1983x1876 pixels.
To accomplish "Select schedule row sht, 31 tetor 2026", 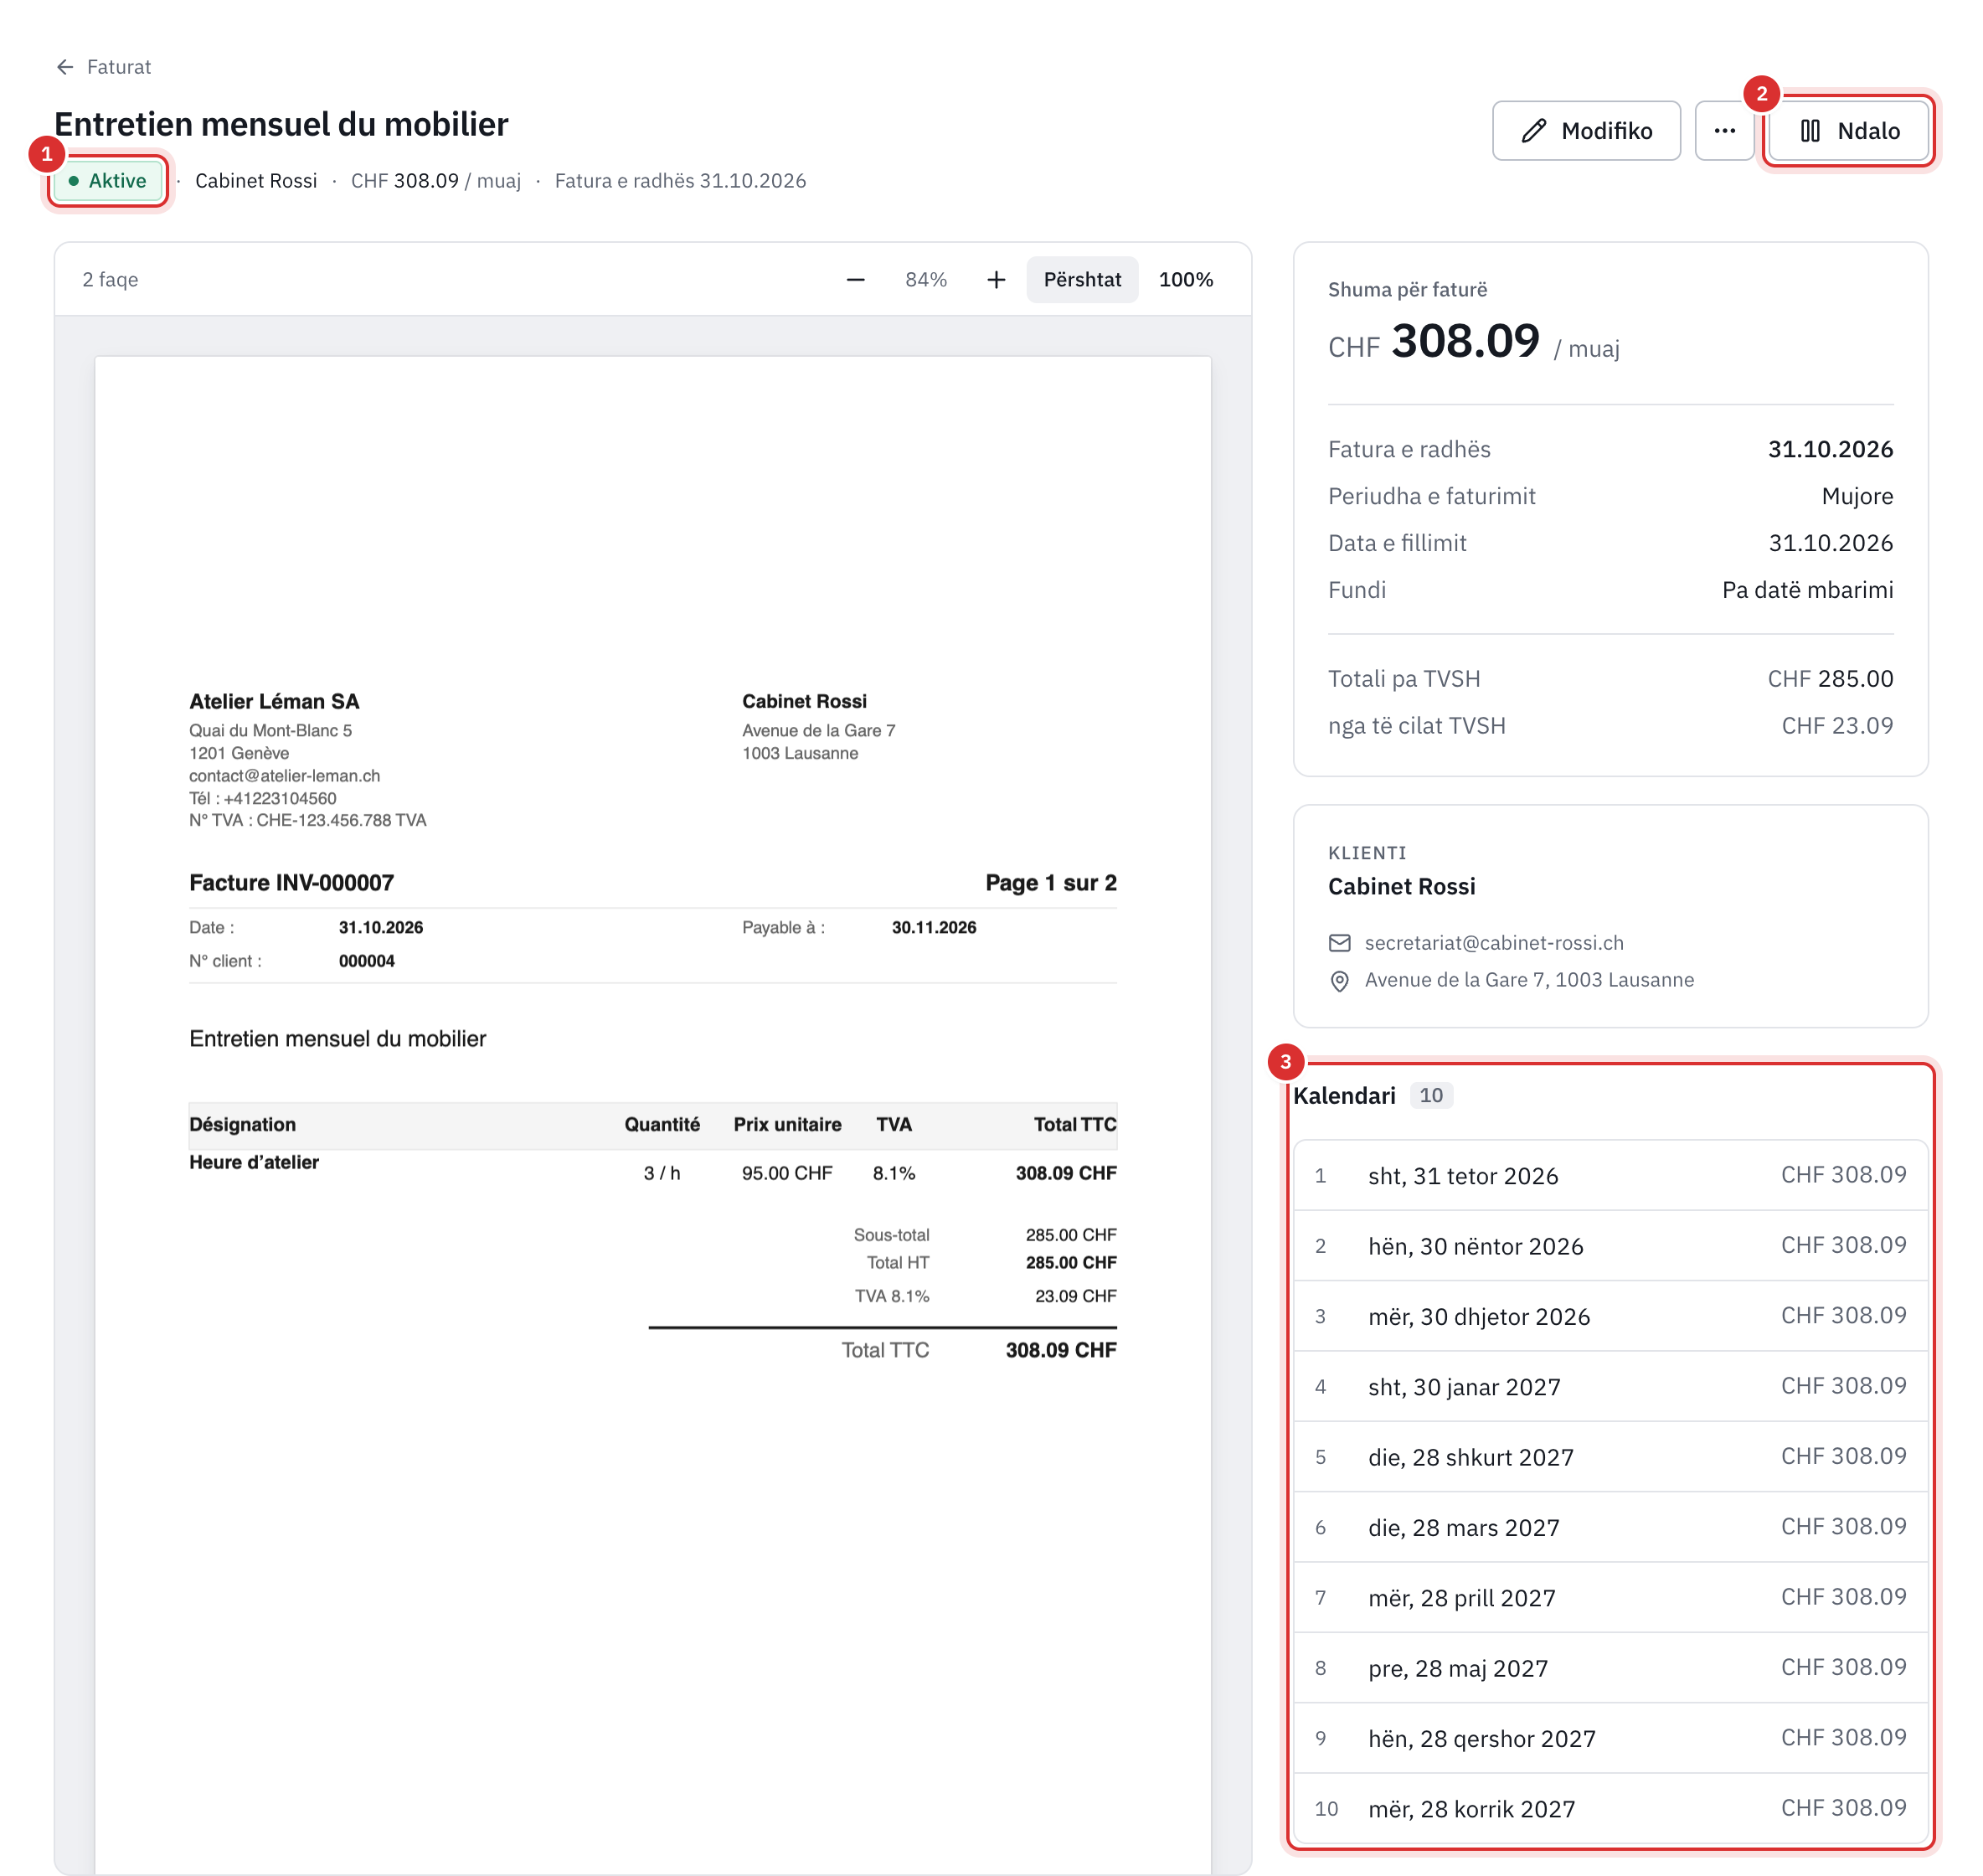I will tap(1610, 1176).
